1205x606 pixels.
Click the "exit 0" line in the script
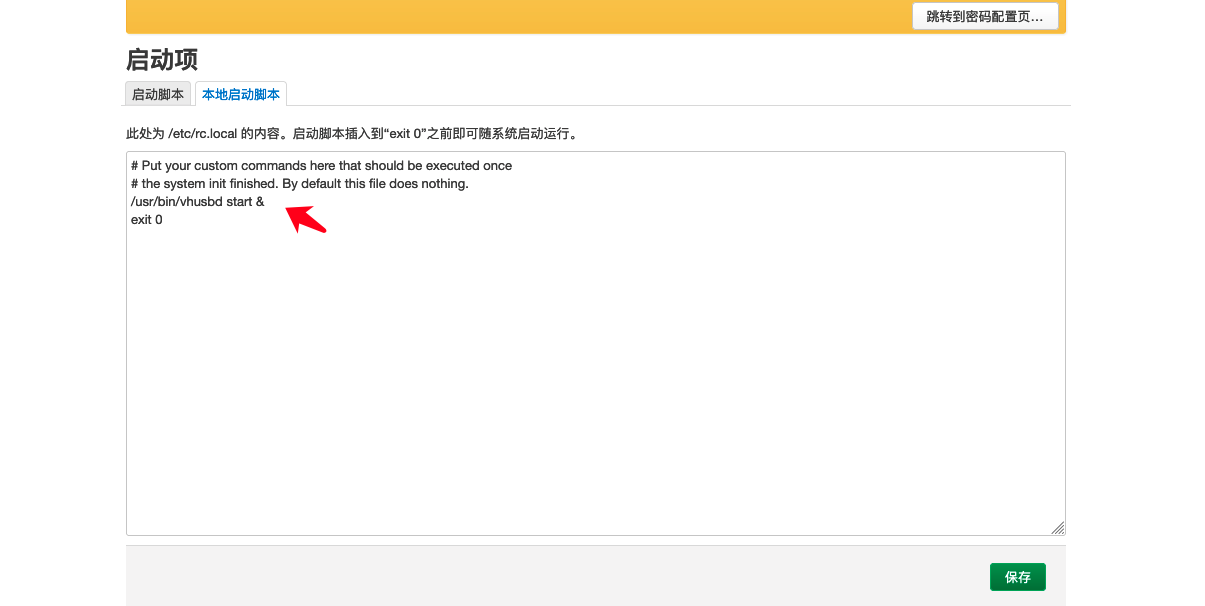(147, 220)
